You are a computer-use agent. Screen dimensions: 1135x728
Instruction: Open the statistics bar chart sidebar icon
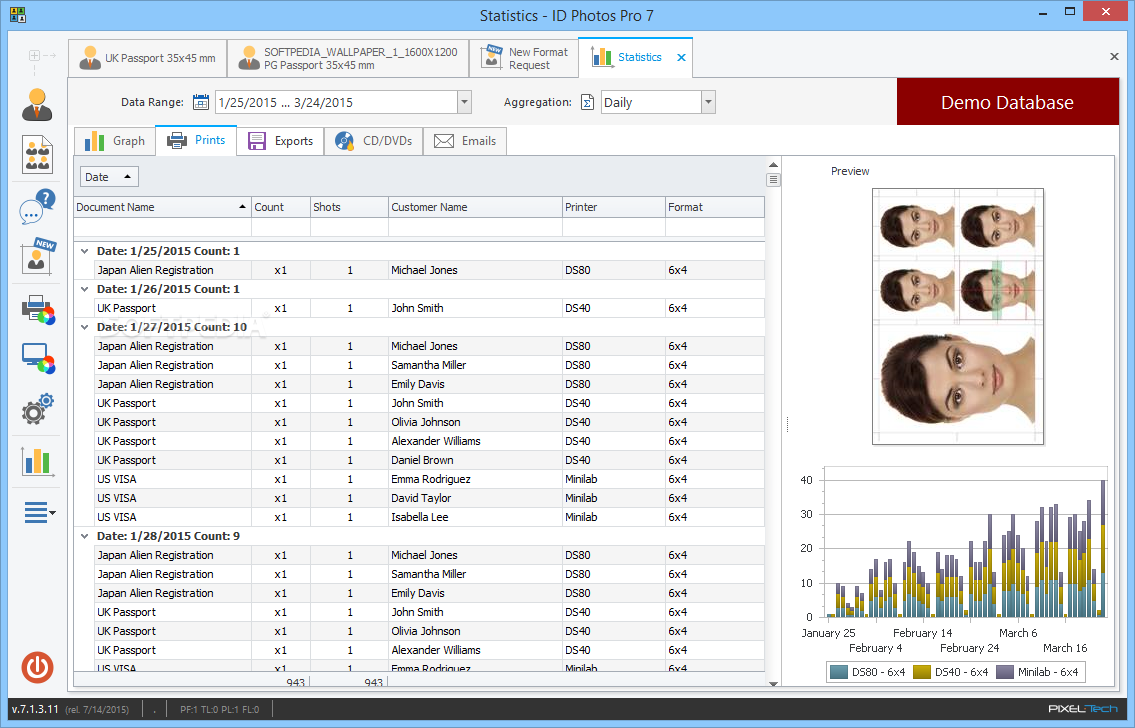tap(38, 460)
